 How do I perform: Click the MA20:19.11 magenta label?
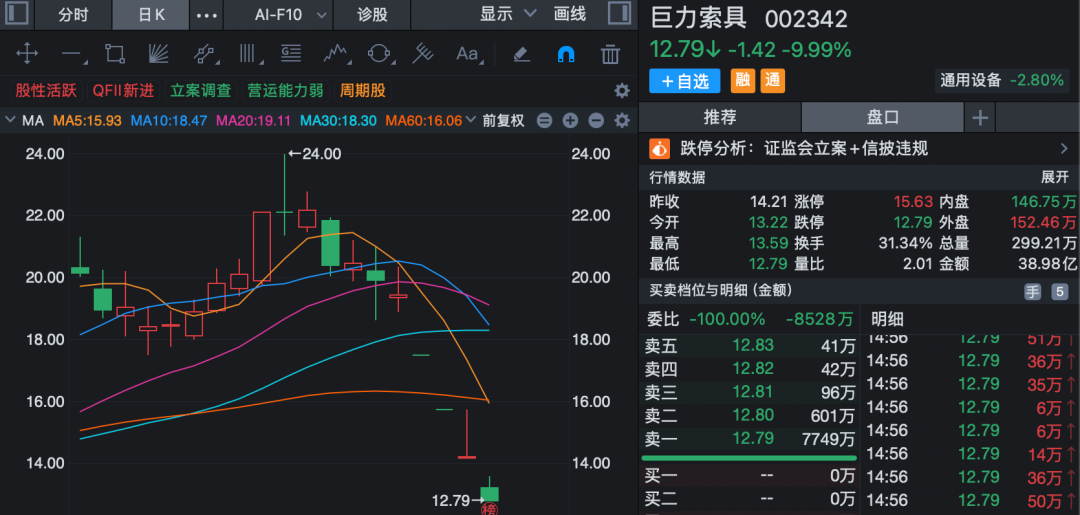coord(254,121)
